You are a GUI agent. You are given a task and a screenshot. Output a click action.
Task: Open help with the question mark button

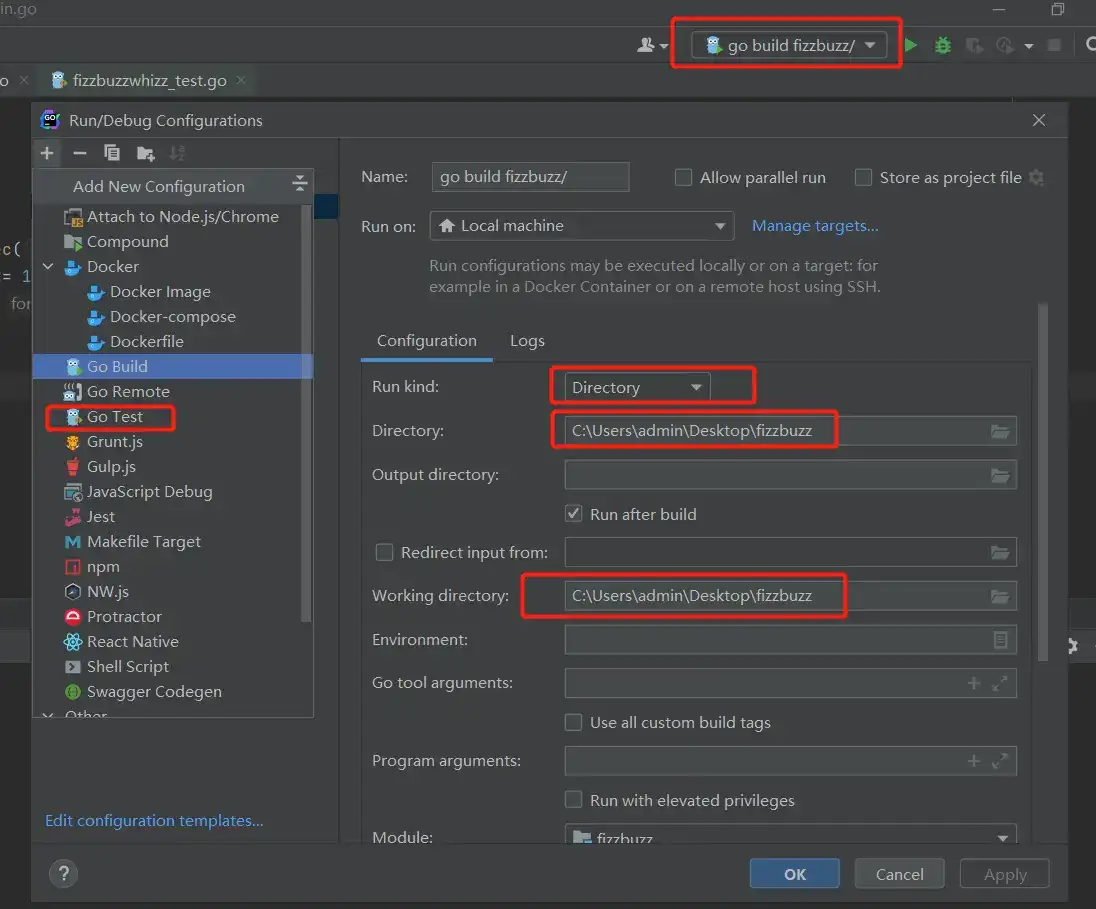coord(64,874)
